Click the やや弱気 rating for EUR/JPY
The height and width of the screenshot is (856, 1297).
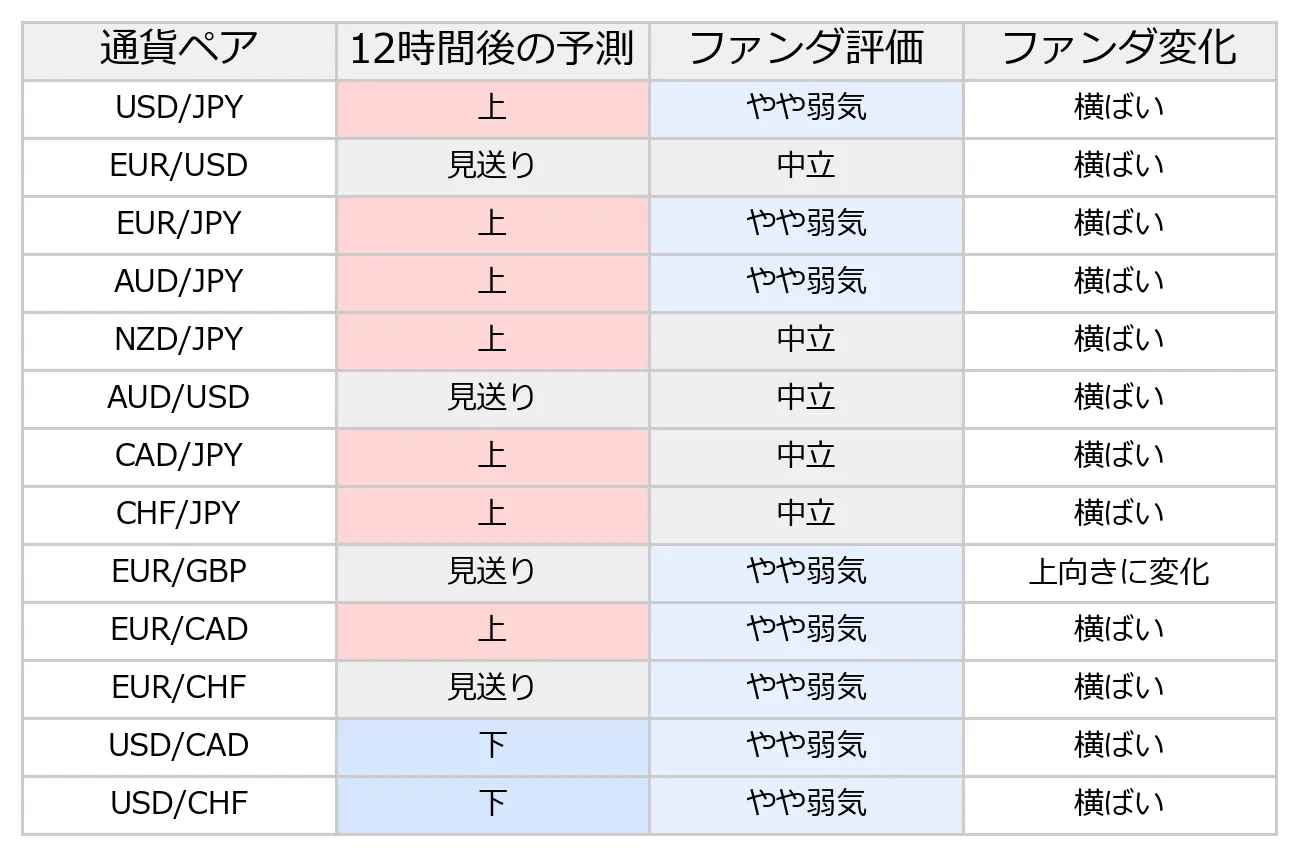(806, 225)
